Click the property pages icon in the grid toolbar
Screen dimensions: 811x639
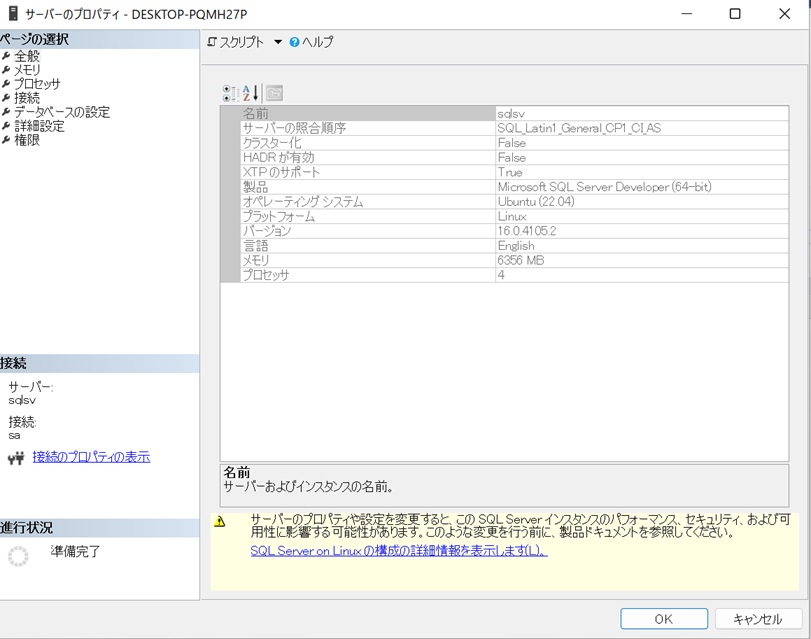[x=274, y=93]
